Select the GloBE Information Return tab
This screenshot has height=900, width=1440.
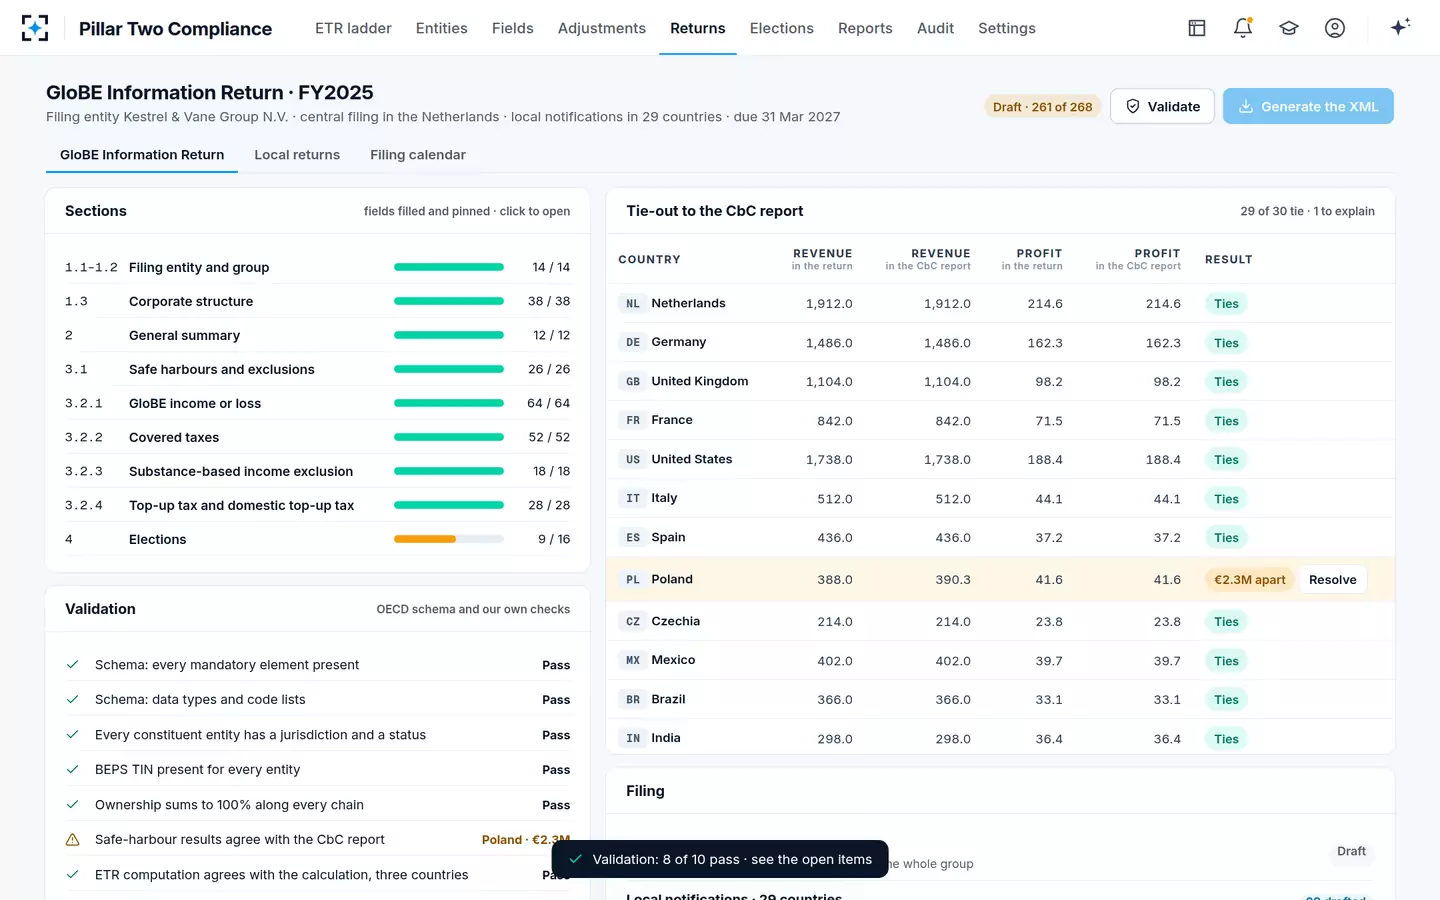(142, 155)
